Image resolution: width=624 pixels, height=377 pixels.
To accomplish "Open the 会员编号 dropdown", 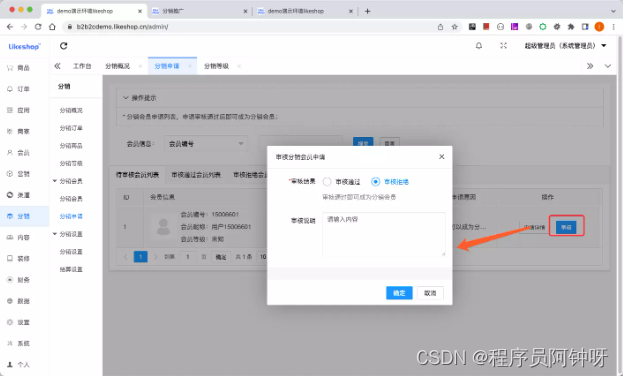I will (206, 144).
